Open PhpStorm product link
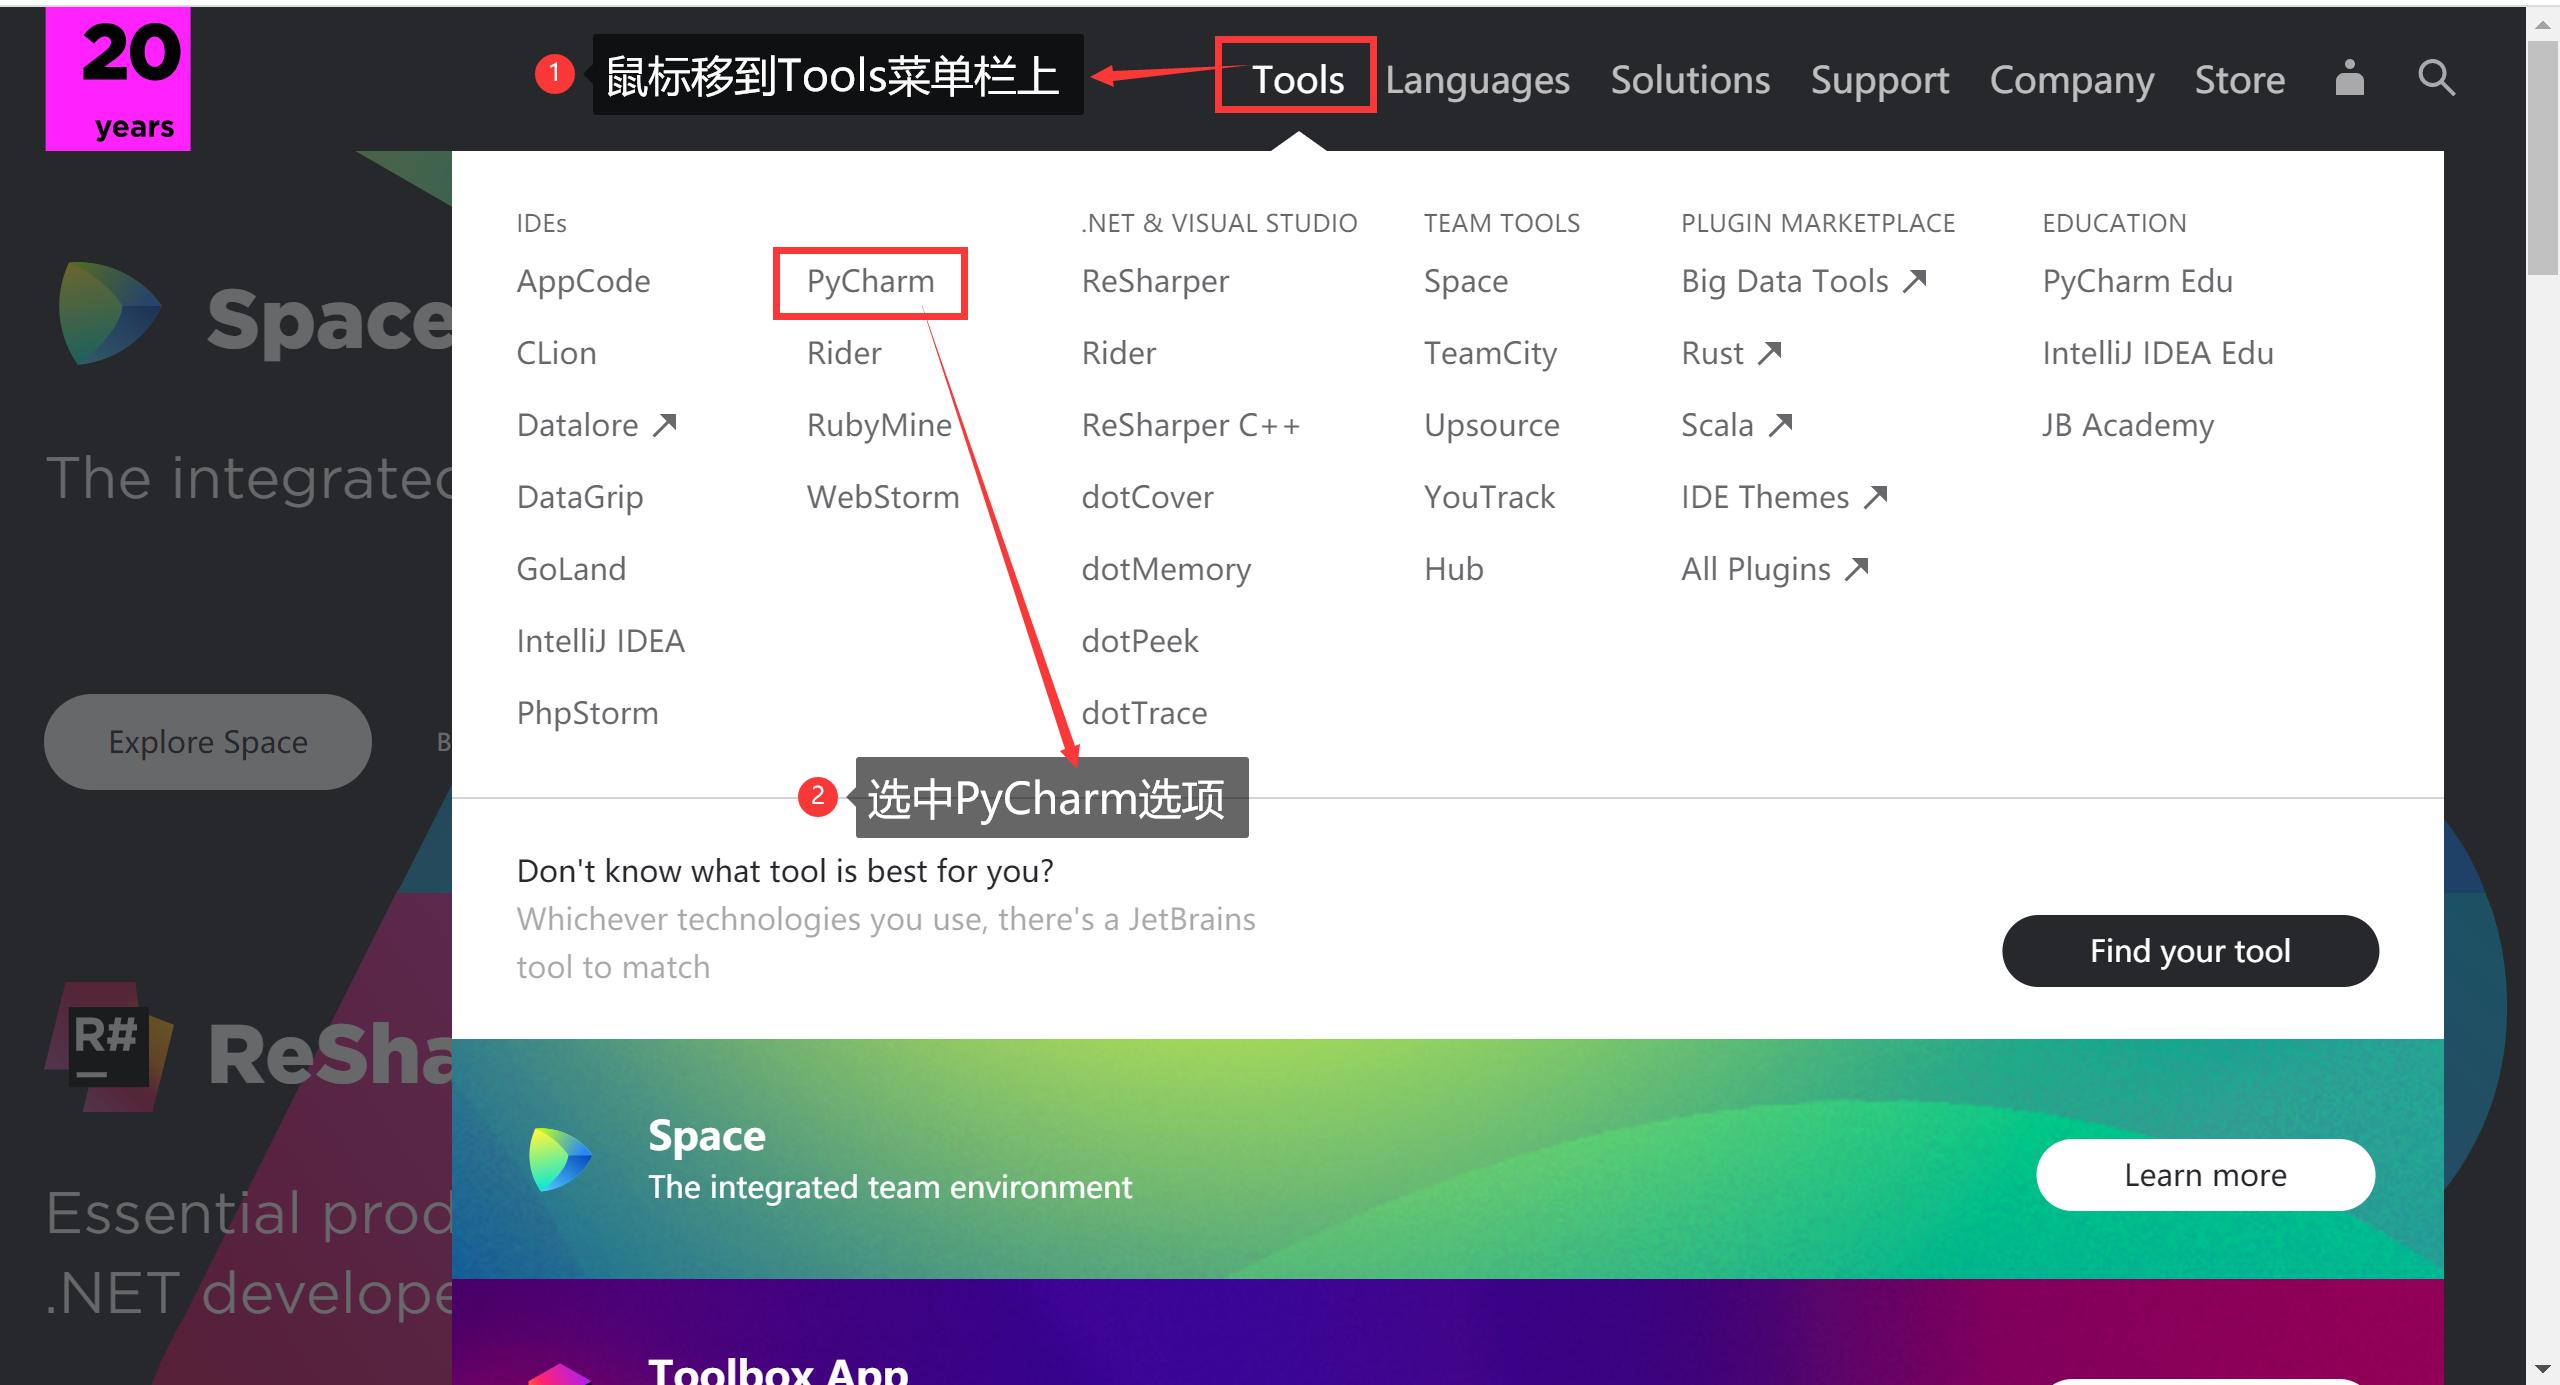The image size is (2560, 1385). point(587,714)
